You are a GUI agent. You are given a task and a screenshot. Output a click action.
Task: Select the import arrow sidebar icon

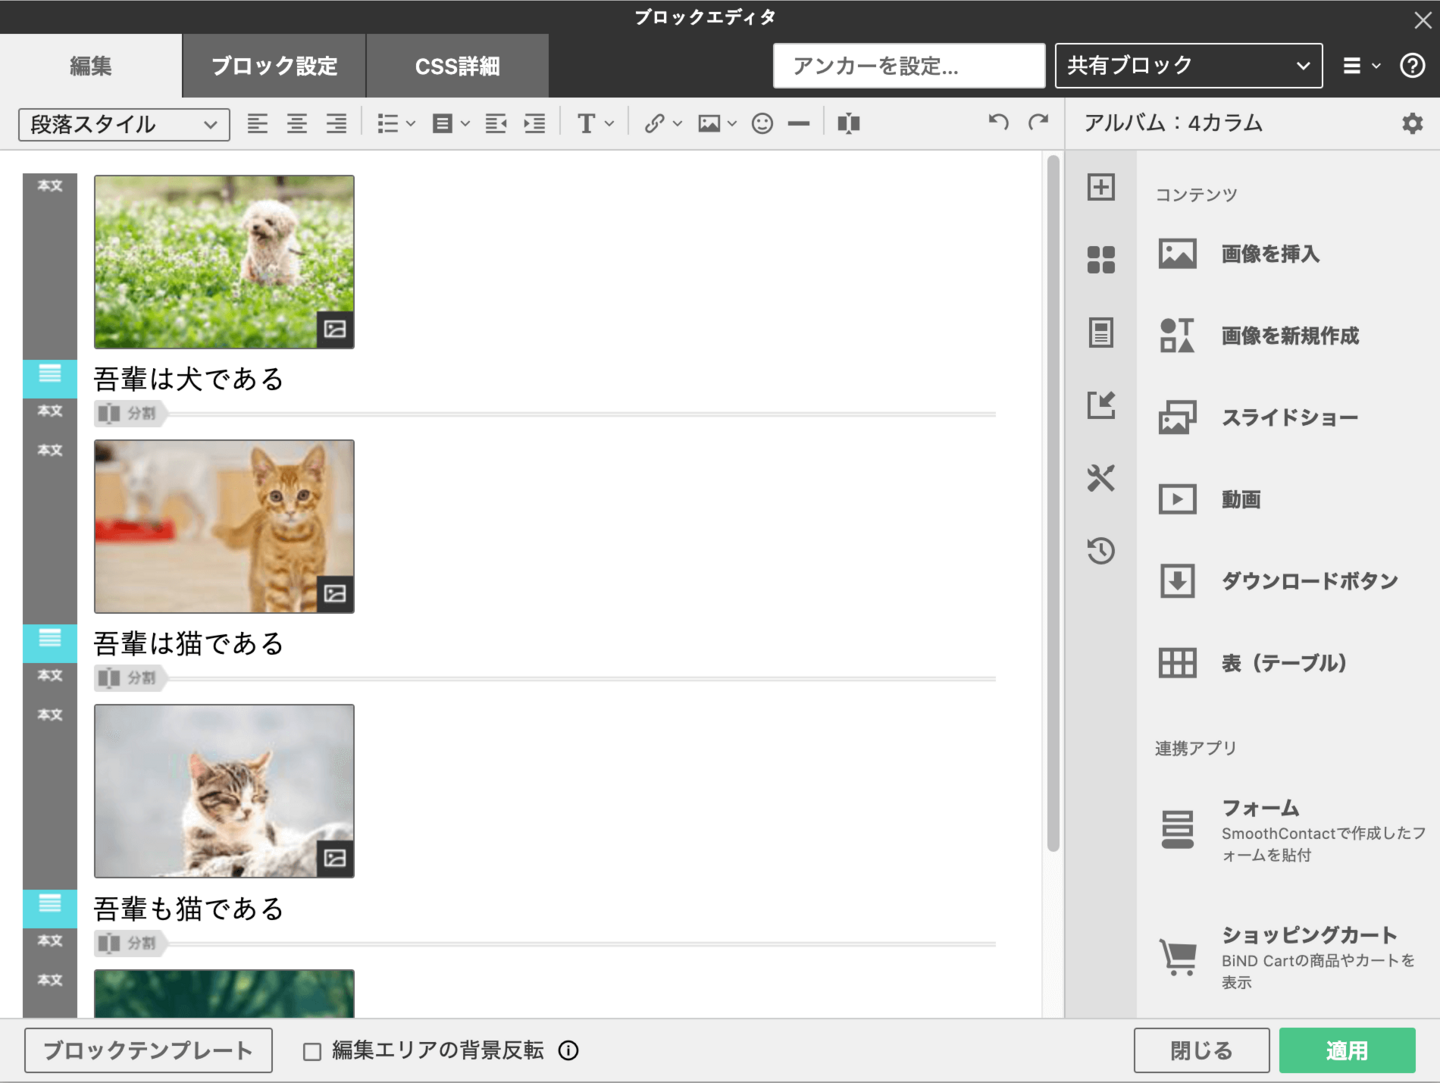click(x=1101, y=405)
